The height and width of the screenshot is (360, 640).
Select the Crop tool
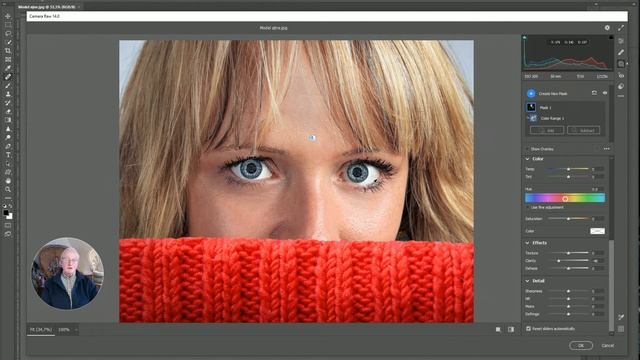coord(8,51)
